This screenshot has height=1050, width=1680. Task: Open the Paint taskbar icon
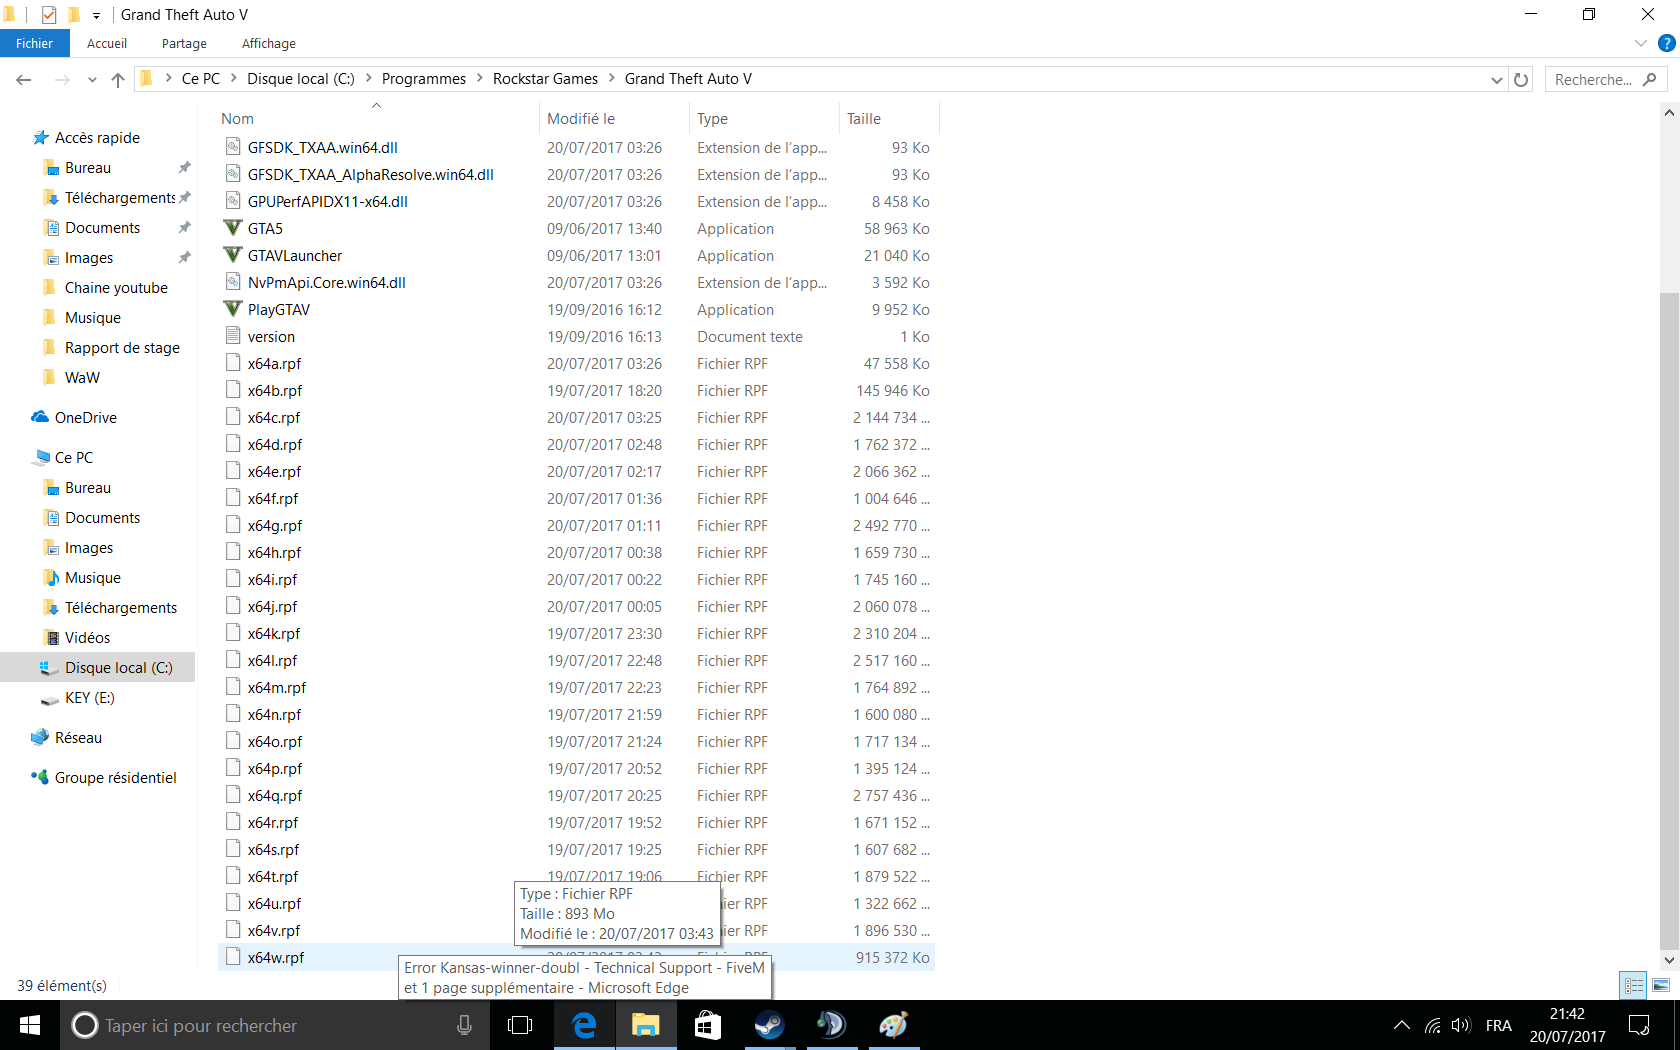[893, 1025]
